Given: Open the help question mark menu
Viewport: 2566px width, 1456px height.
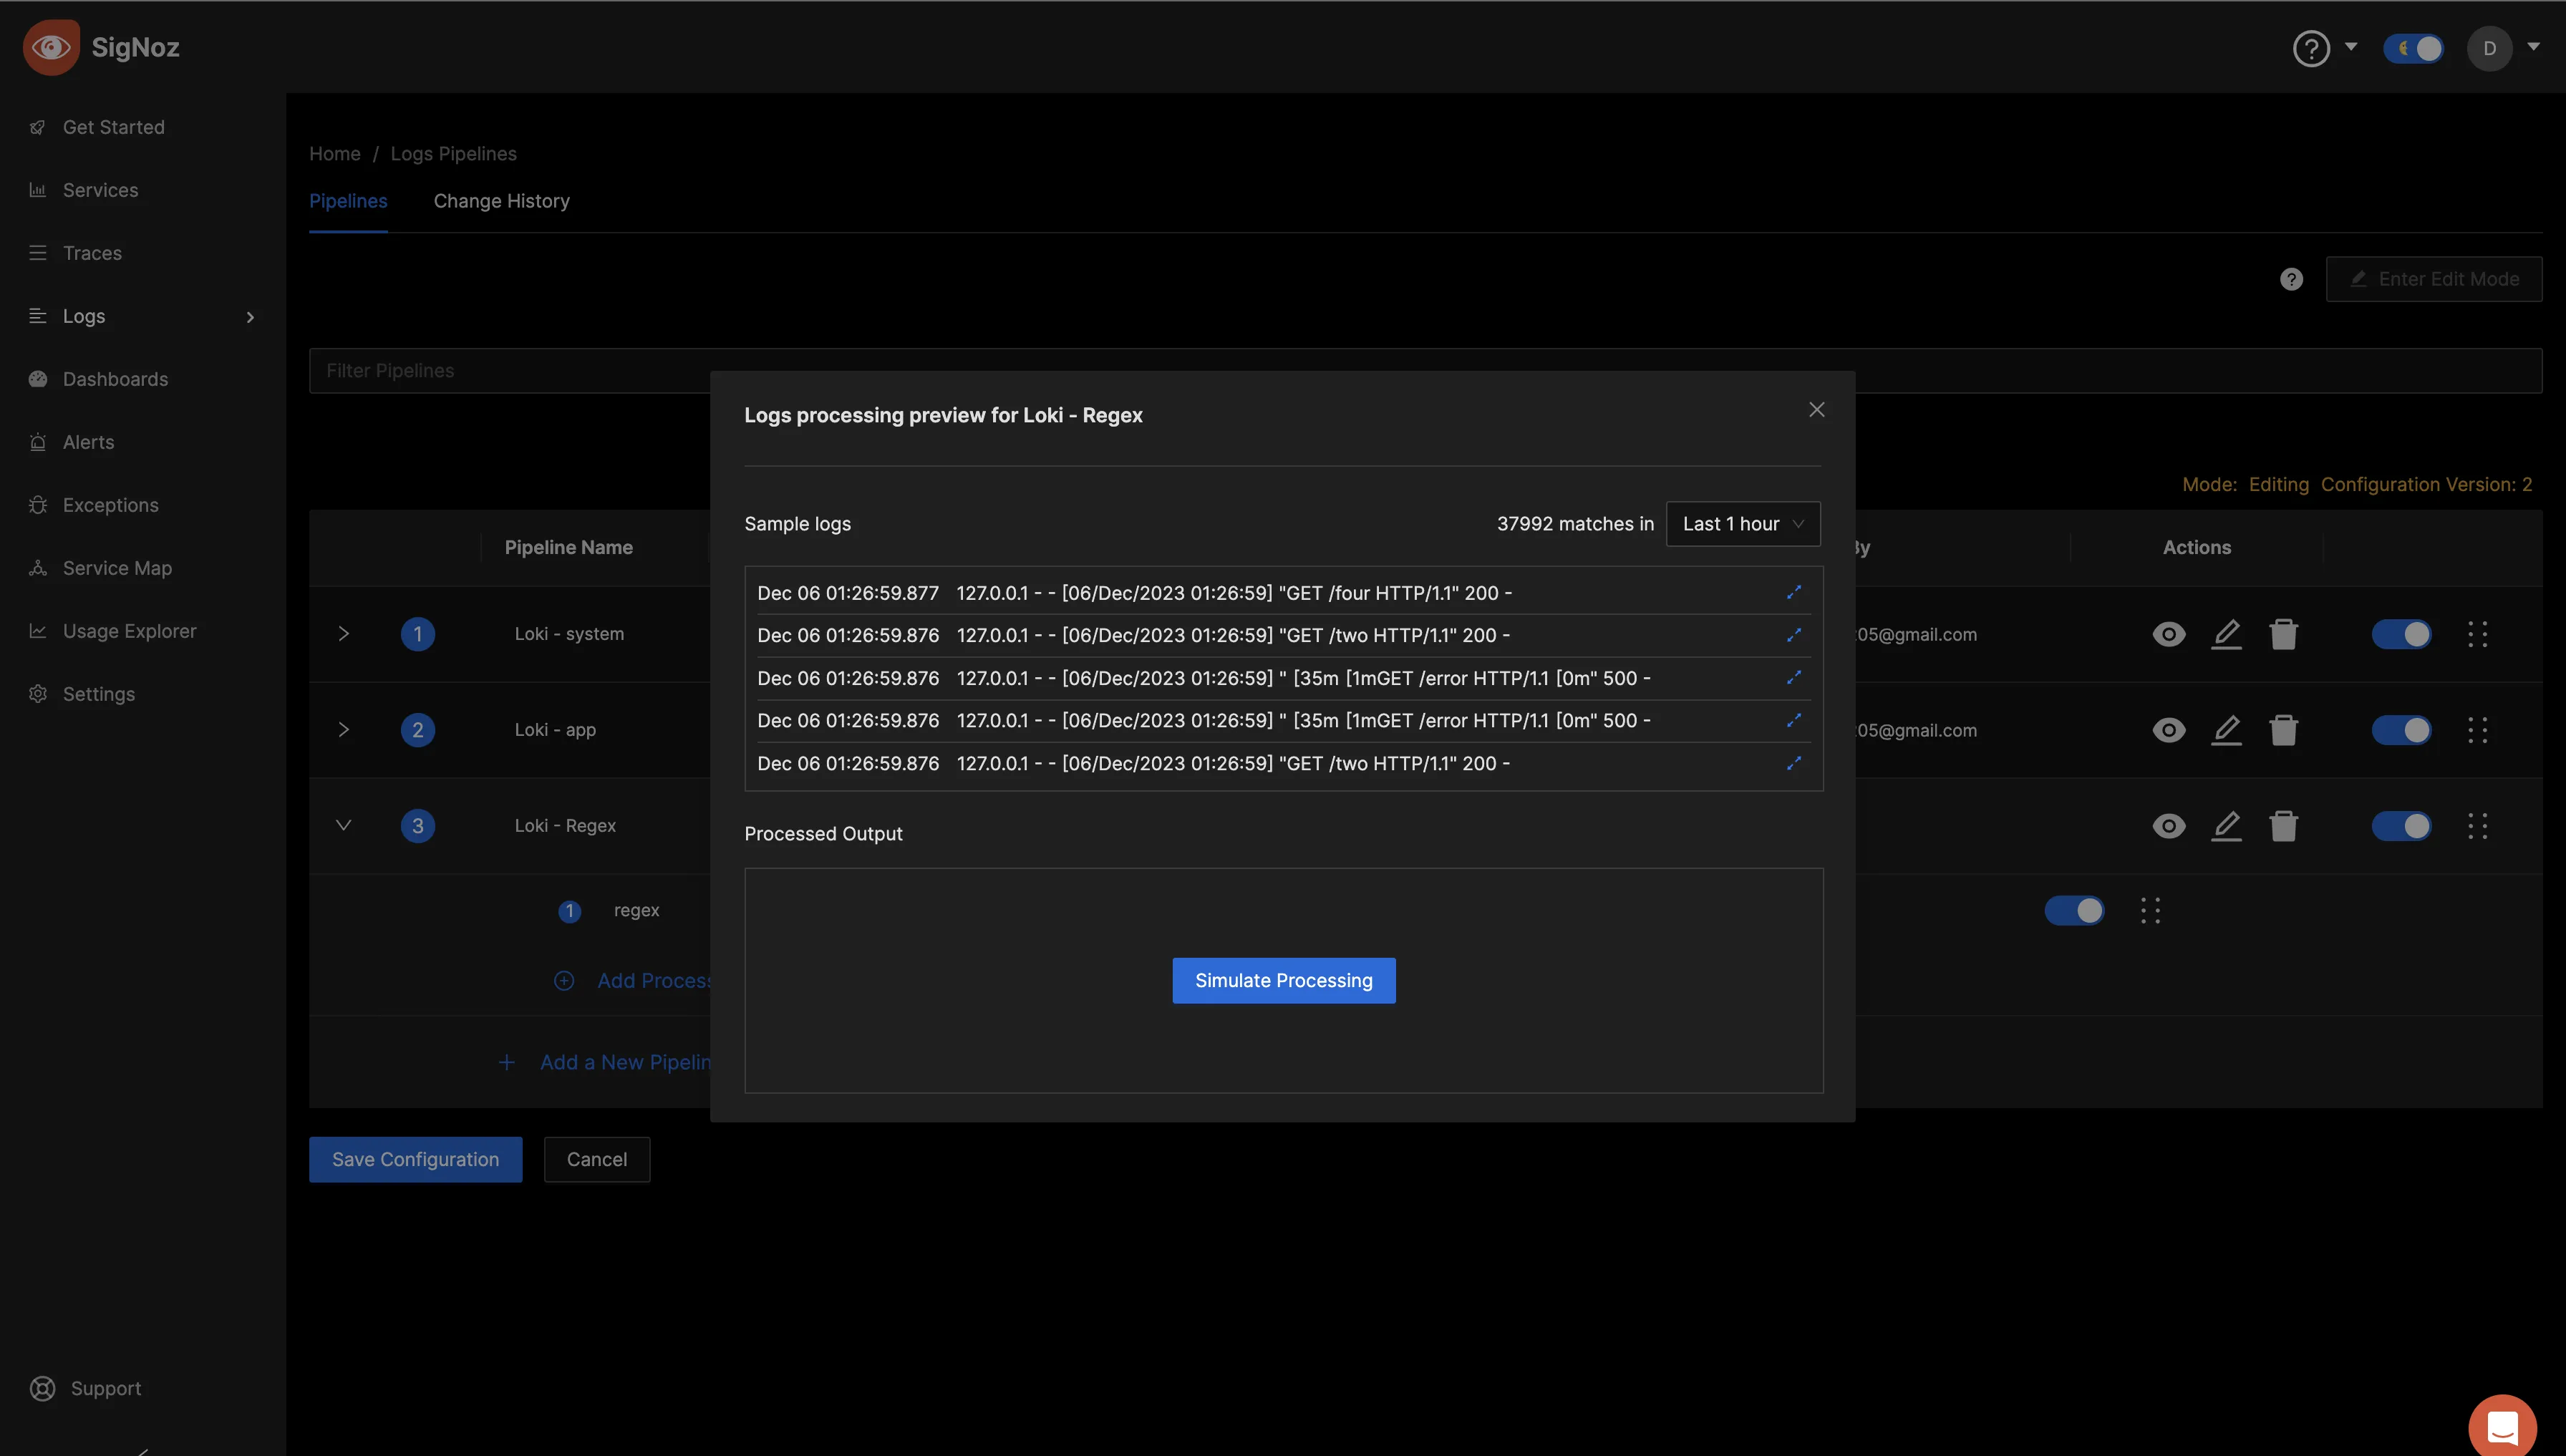Looking at the screenshot, I should (x=2311, y=48).
